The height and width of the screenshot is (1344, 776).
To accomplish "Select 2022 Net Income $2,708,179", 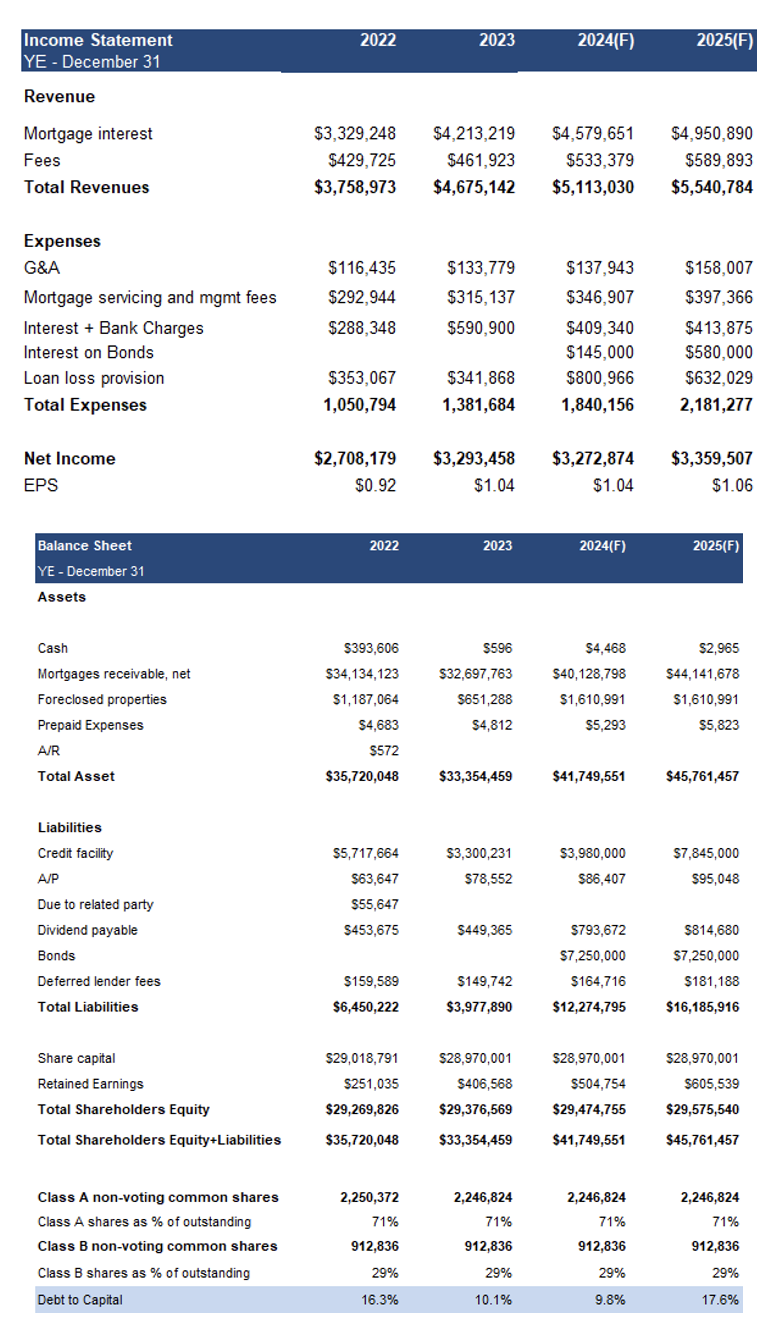I will point(355,460).
